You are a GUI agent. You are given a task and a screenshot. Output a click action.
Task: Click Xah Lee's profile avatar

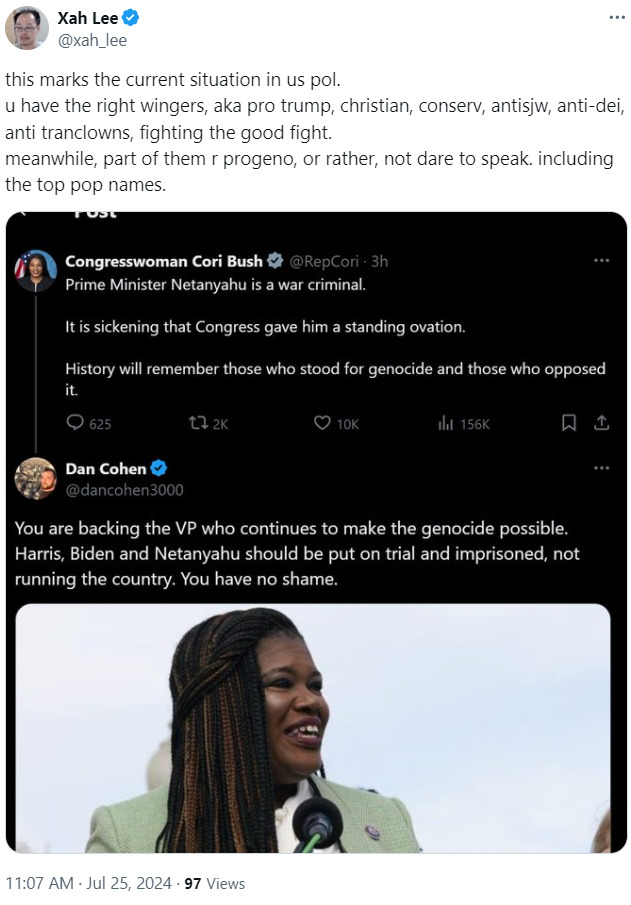27,27
